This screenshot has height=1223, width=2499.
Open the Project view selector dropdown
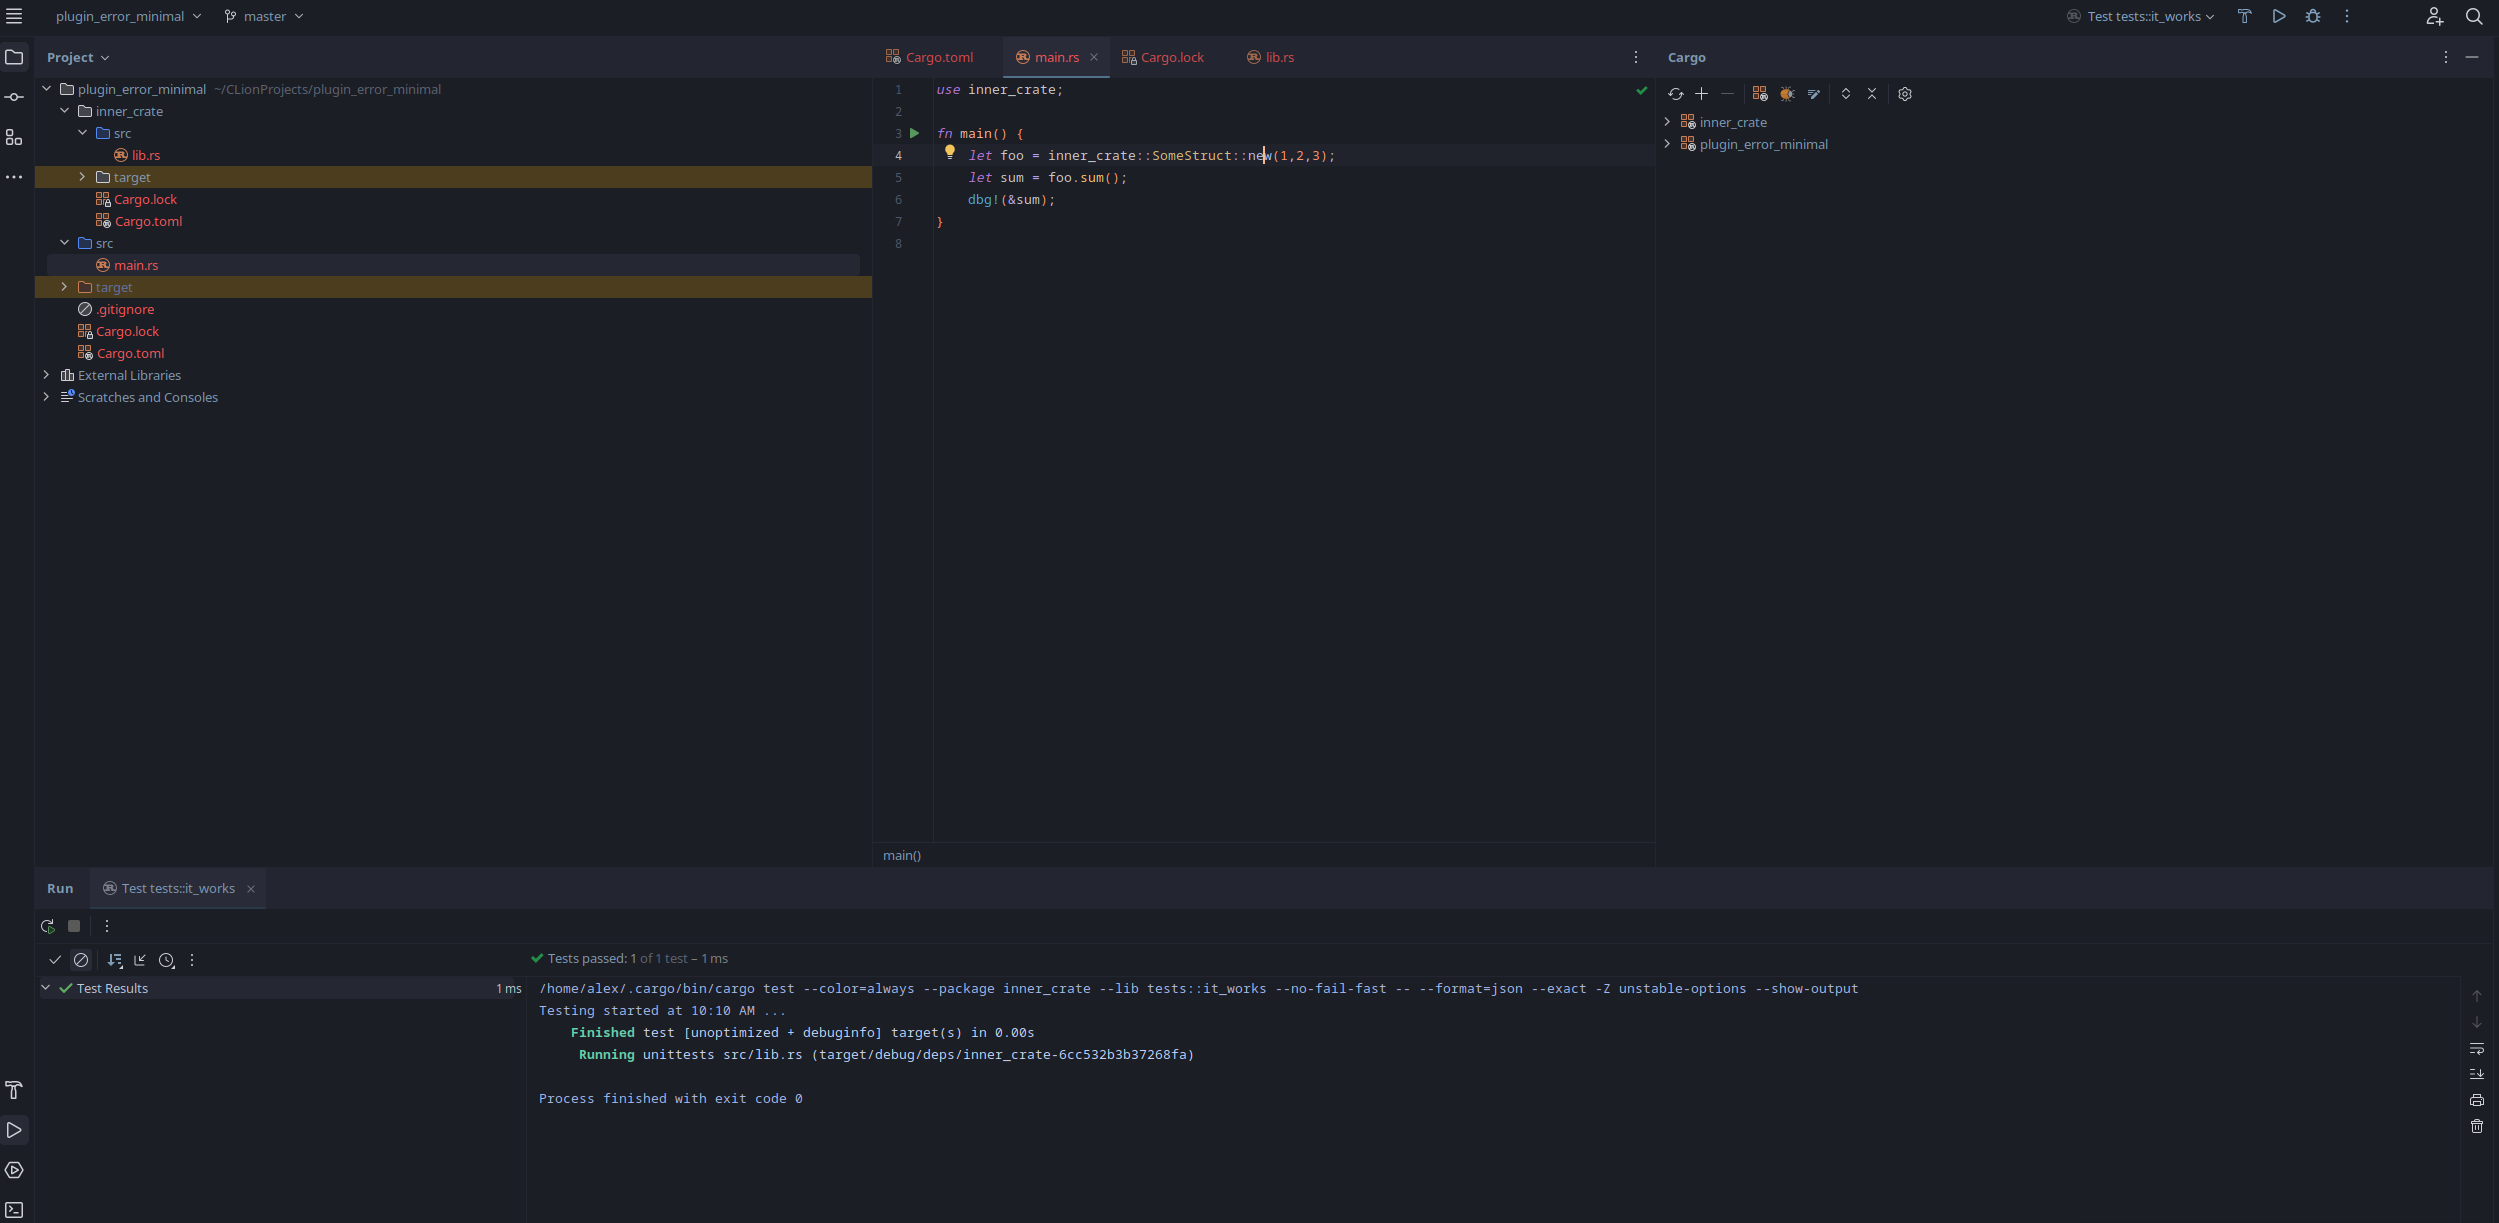pyautogui.click(x=78, y=58)
